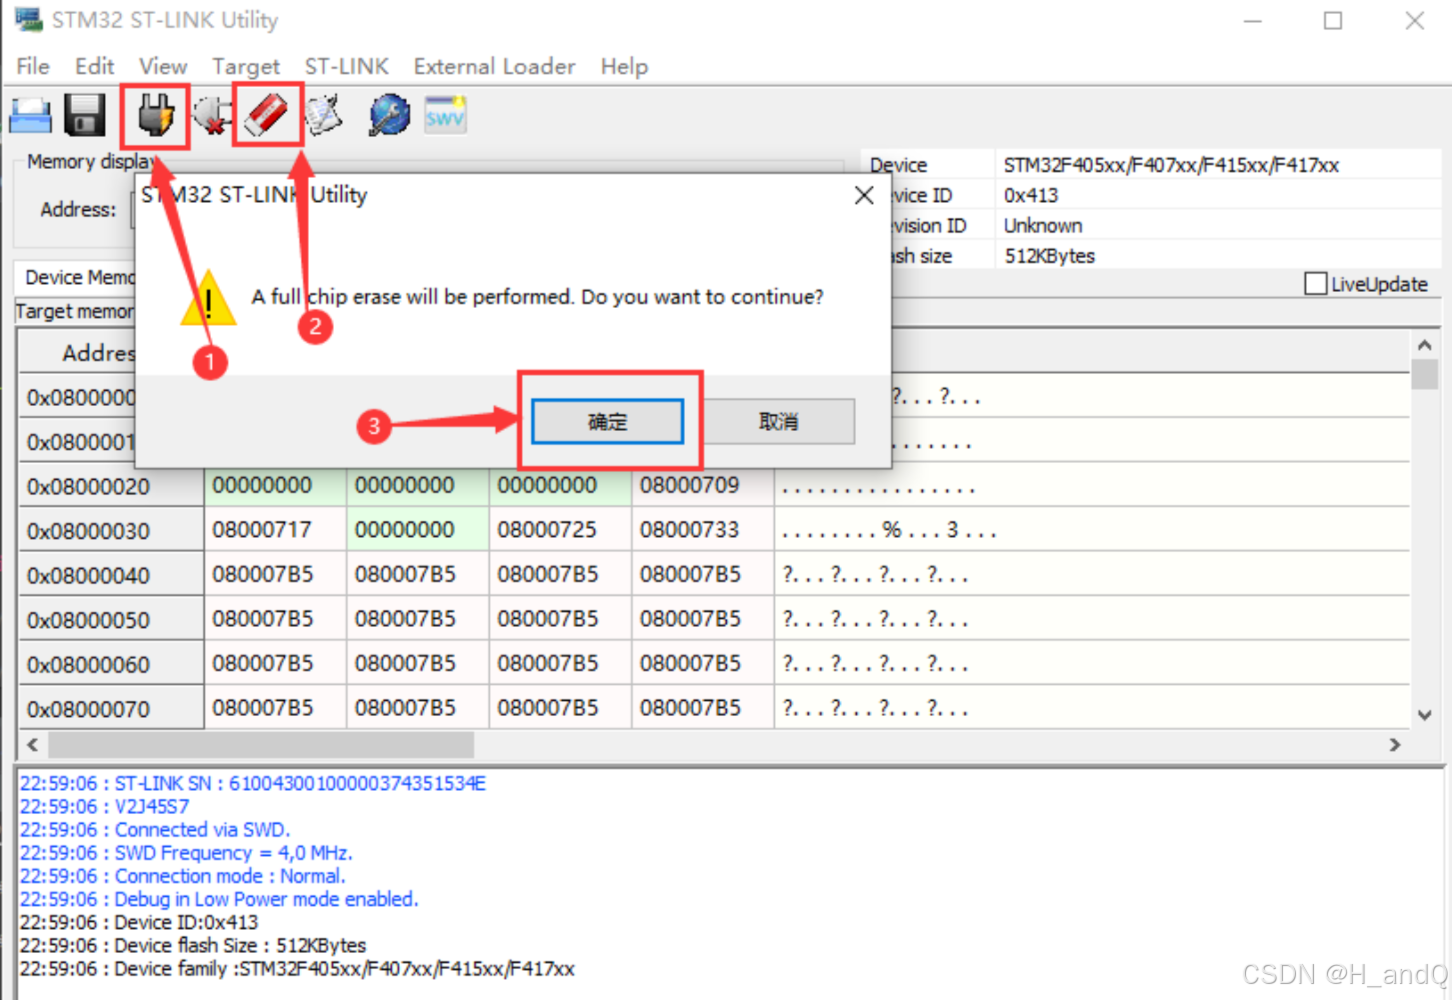1452x1000 pixels.
Task: Click the V2J45S7 firmware log line
Action: point(105,806)
